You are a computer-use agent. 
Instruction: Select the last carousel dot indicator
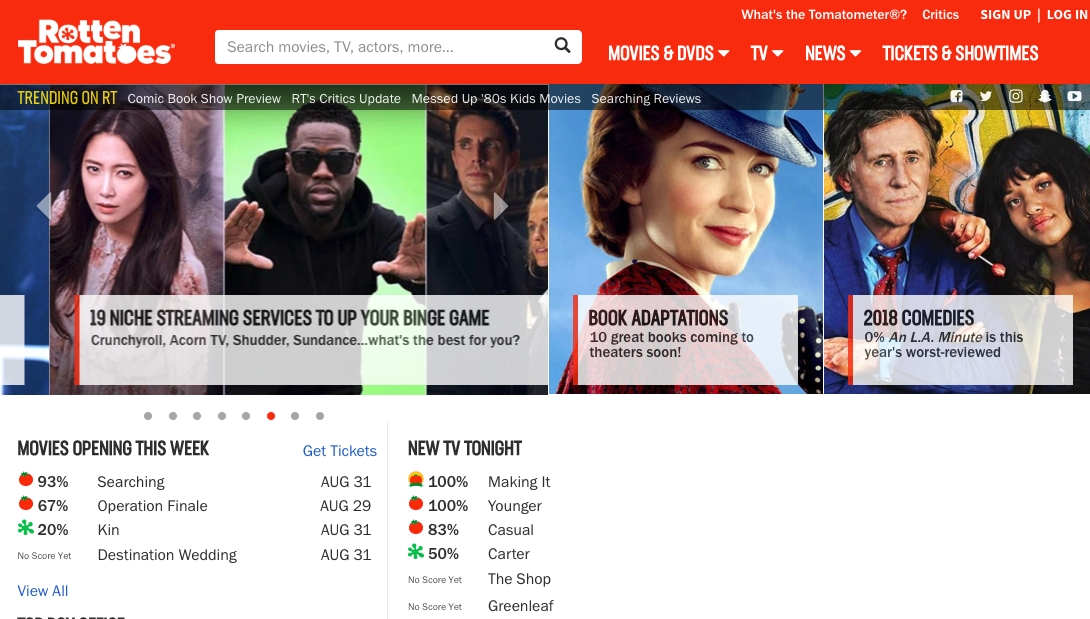[320, 416]
